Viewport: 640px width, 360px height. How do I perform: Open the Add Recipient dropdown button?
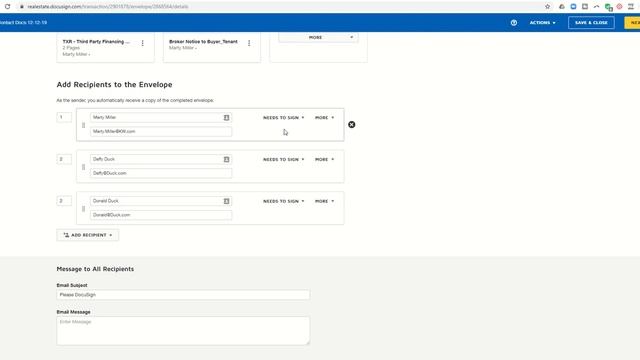[88, 235]
